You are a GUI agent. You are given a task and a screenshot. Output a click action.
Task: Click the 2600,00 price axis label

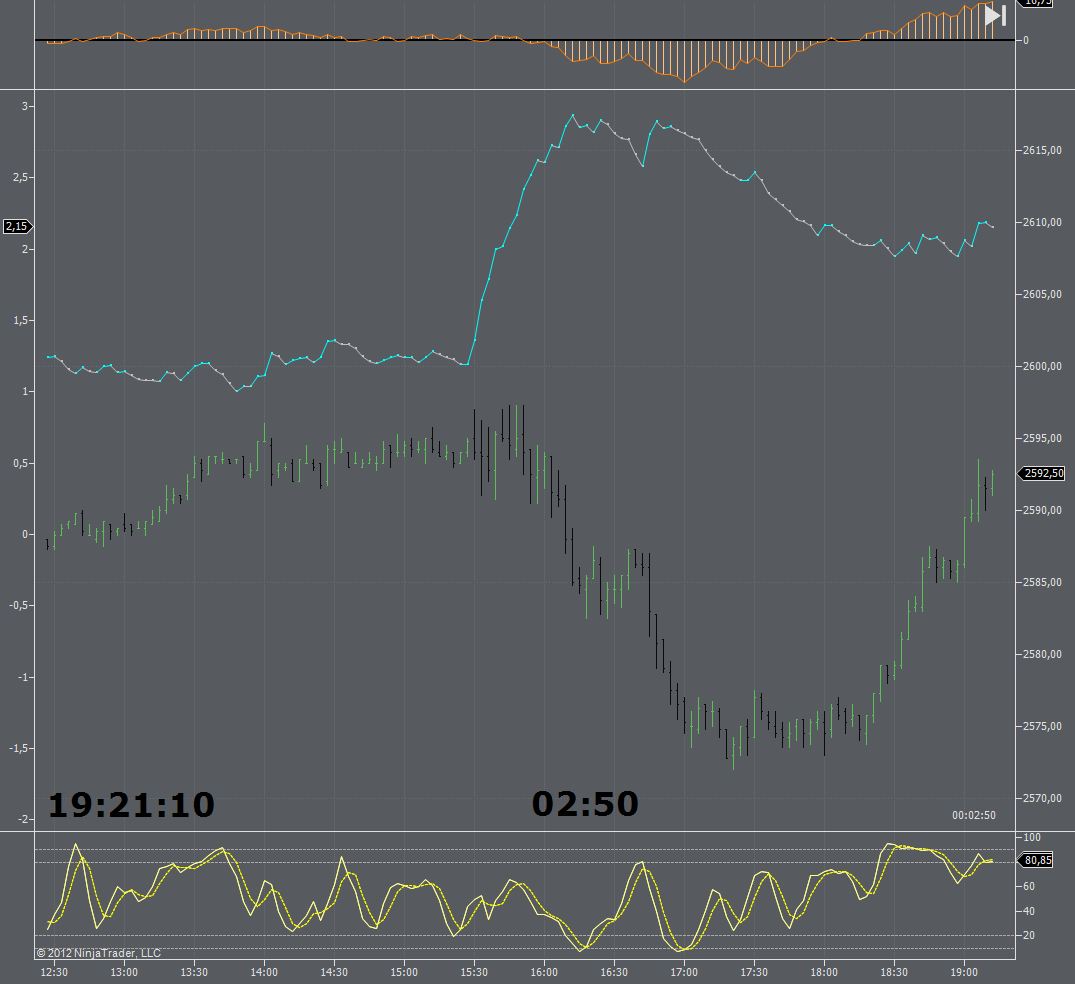point(1042,366)
